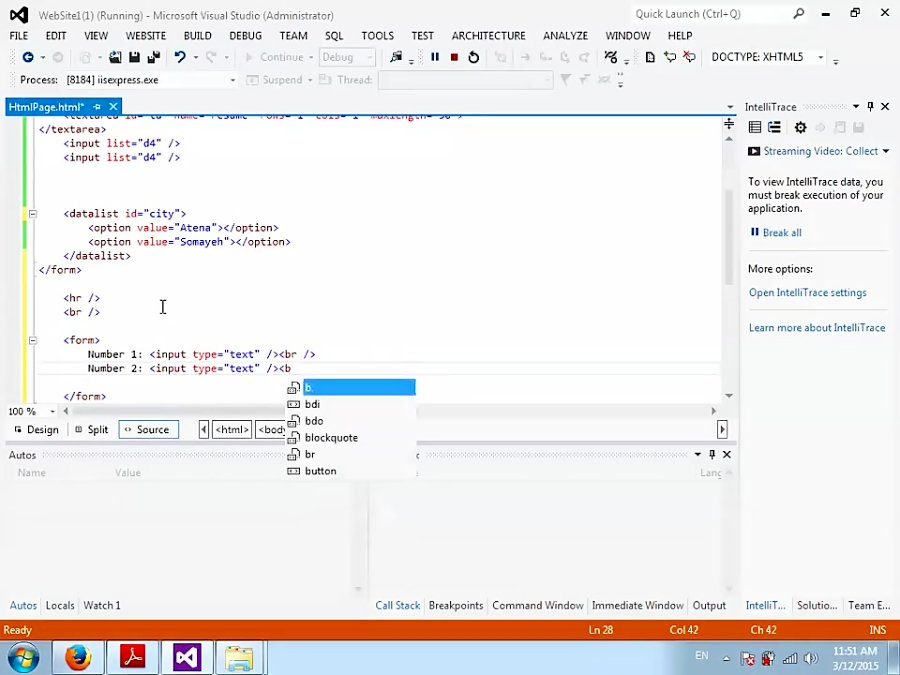This screenshot has height=675, width=900.
Task: Open the FILE menu
Action: click(18, 36)
